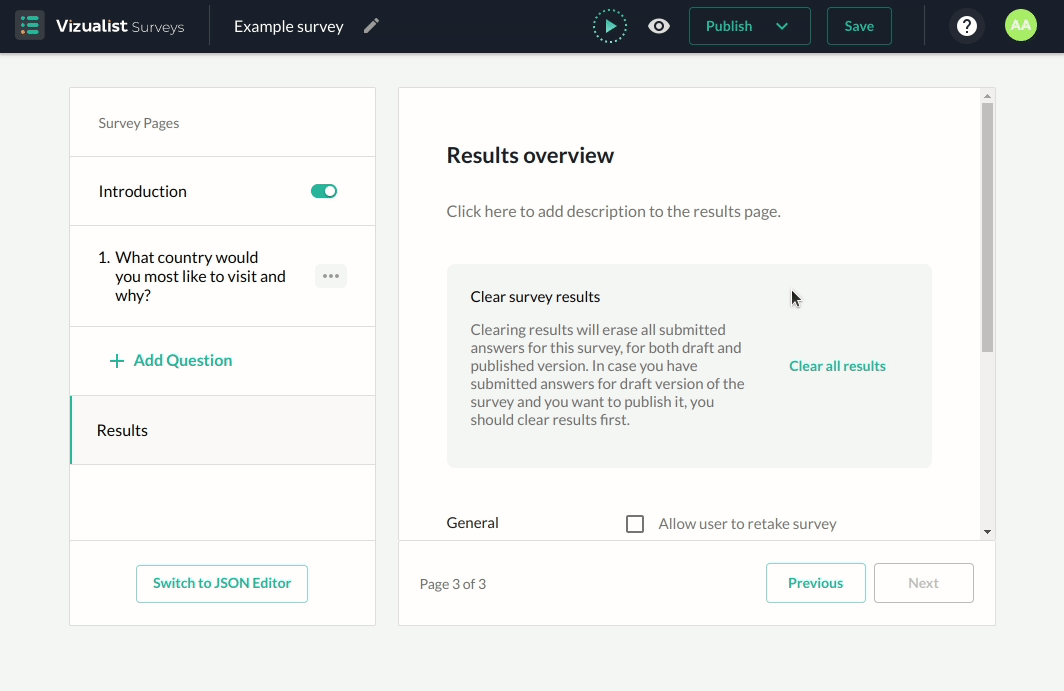Go to the Previous page
Viewport: 1064px width, 691px height.
tap(815, 583)
